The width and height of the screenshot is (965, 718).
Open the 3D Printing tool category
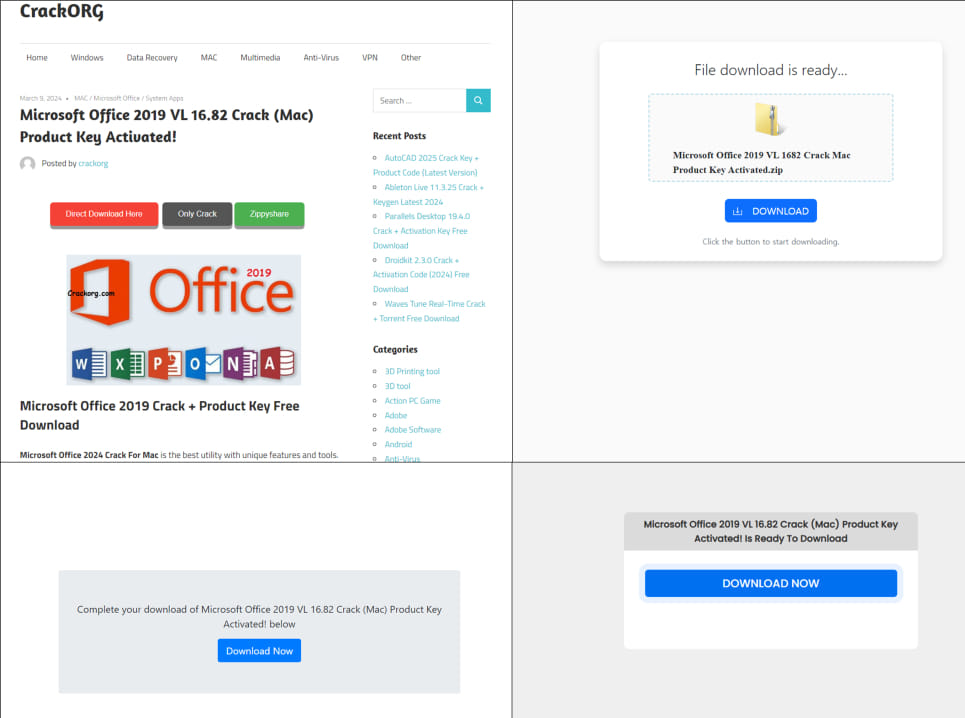point(412,372)
